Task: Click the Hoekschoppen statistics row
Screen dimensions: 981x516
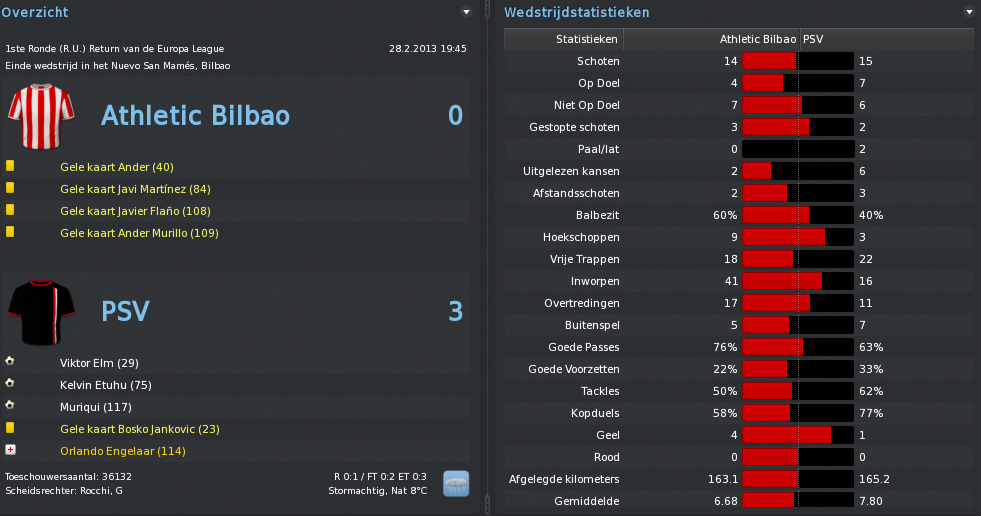Action: [x=739, y=237]
